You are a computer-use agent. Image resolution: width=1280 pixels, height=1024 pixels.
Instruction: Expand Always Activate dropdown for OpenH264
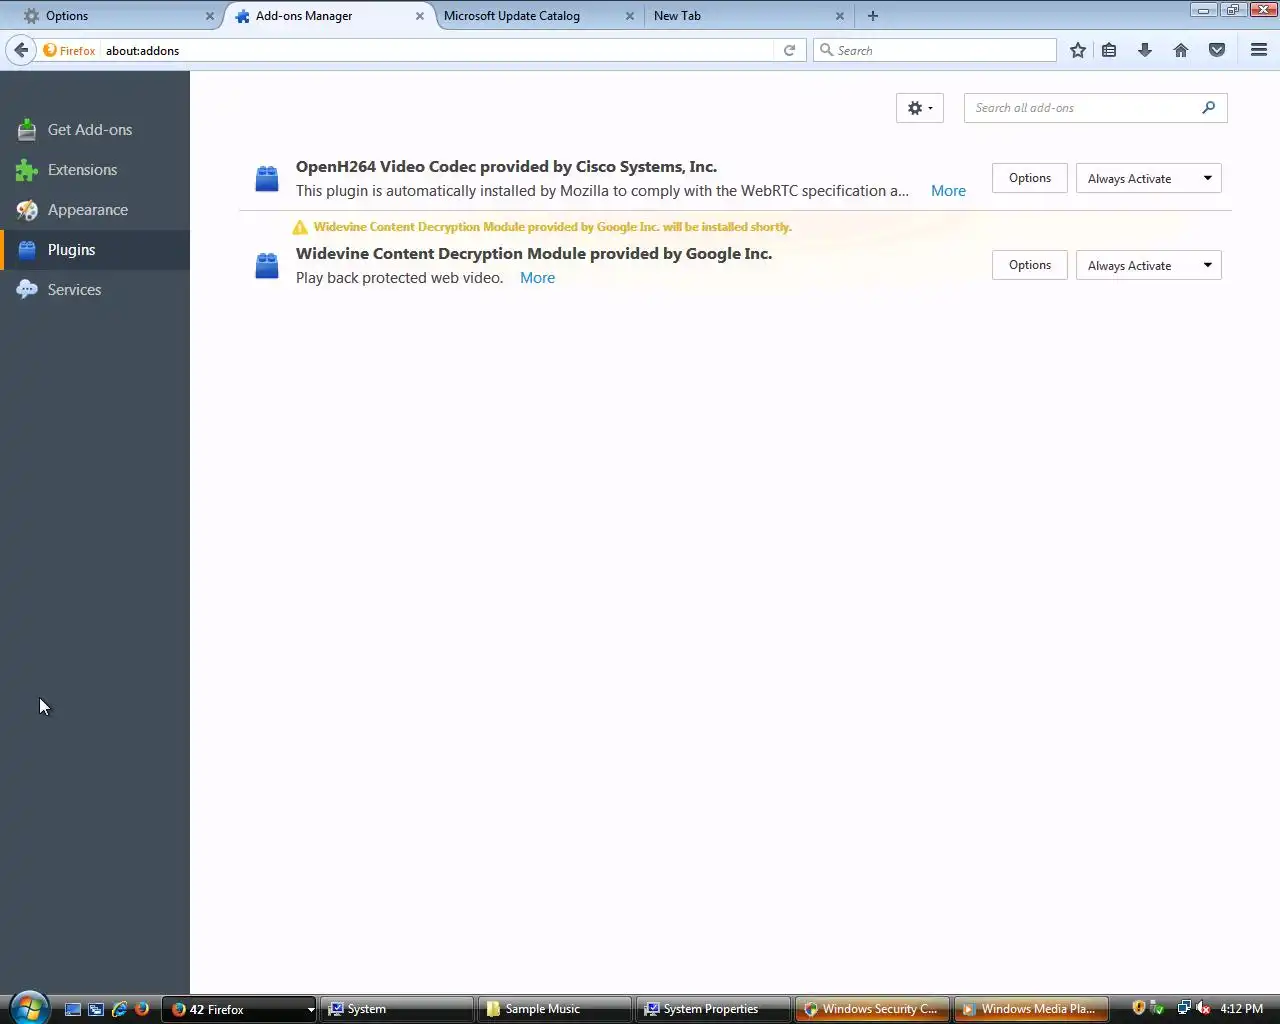click(1149, 179)
